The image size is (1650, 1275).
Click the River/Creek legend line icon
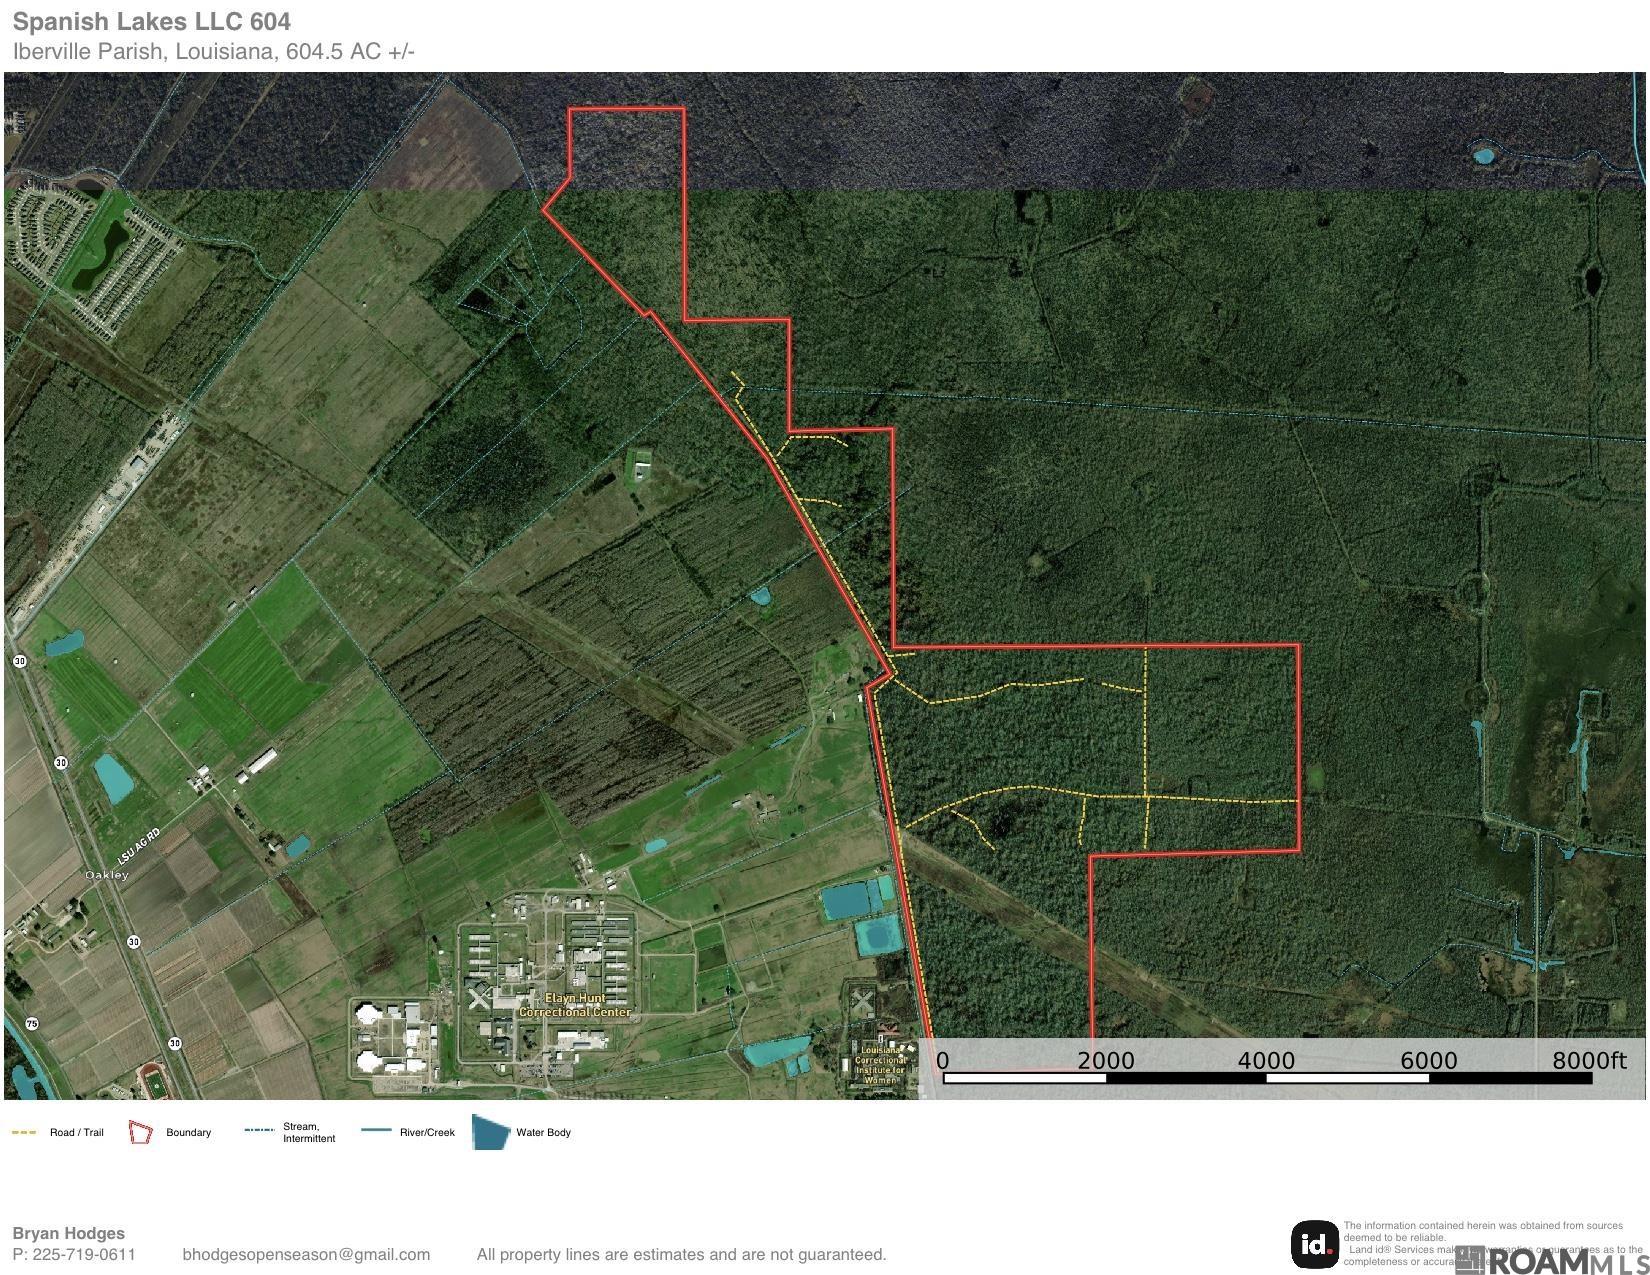[x=376, y=1130]
